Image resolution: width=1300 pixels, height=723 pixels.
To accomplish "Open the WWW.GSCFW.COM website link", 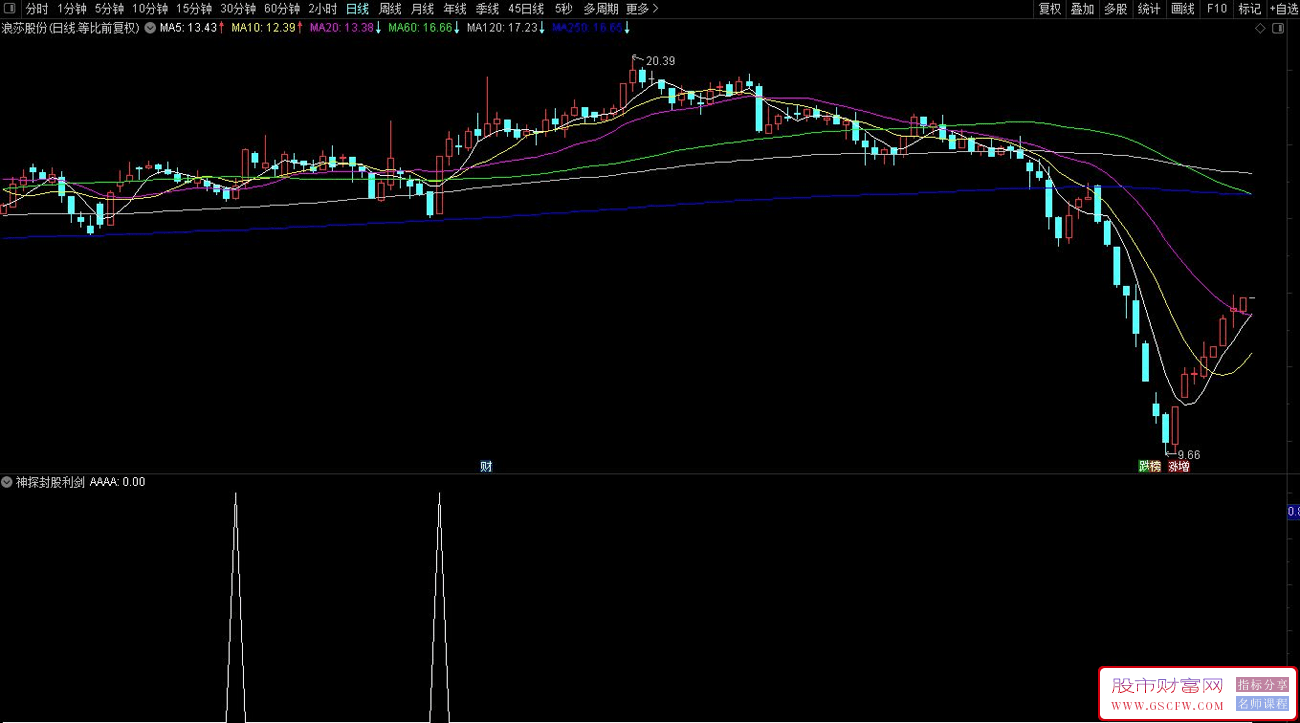I will [x=1168, y=705].
